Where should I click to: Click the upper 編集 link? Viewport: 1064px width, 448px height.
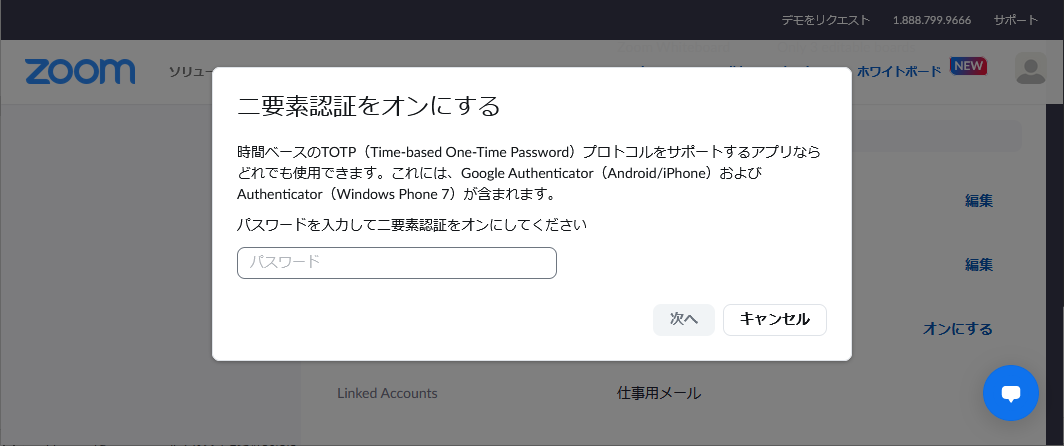point(979,201)
